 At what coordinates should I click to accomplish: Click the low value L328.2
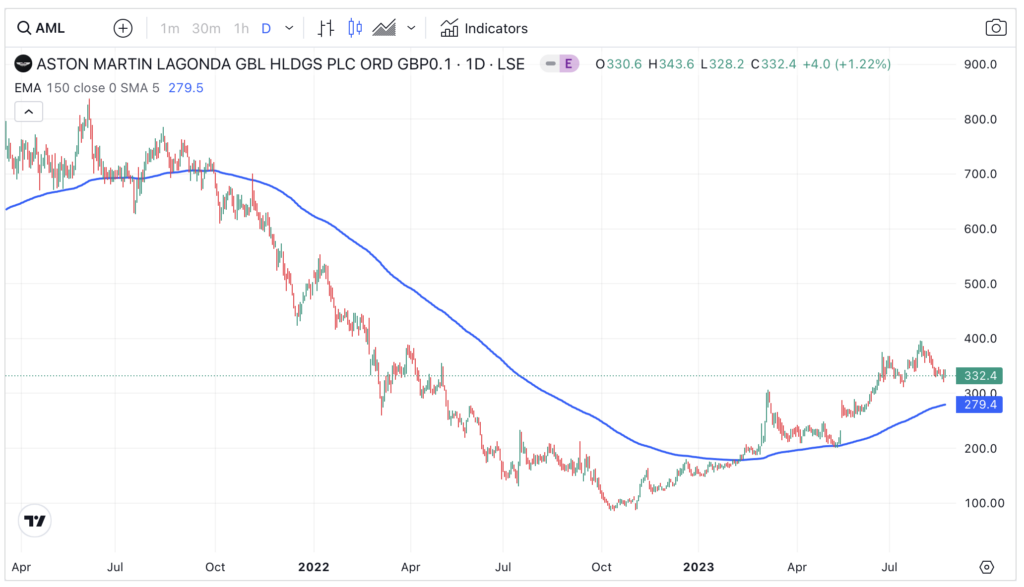click(722, 64)
